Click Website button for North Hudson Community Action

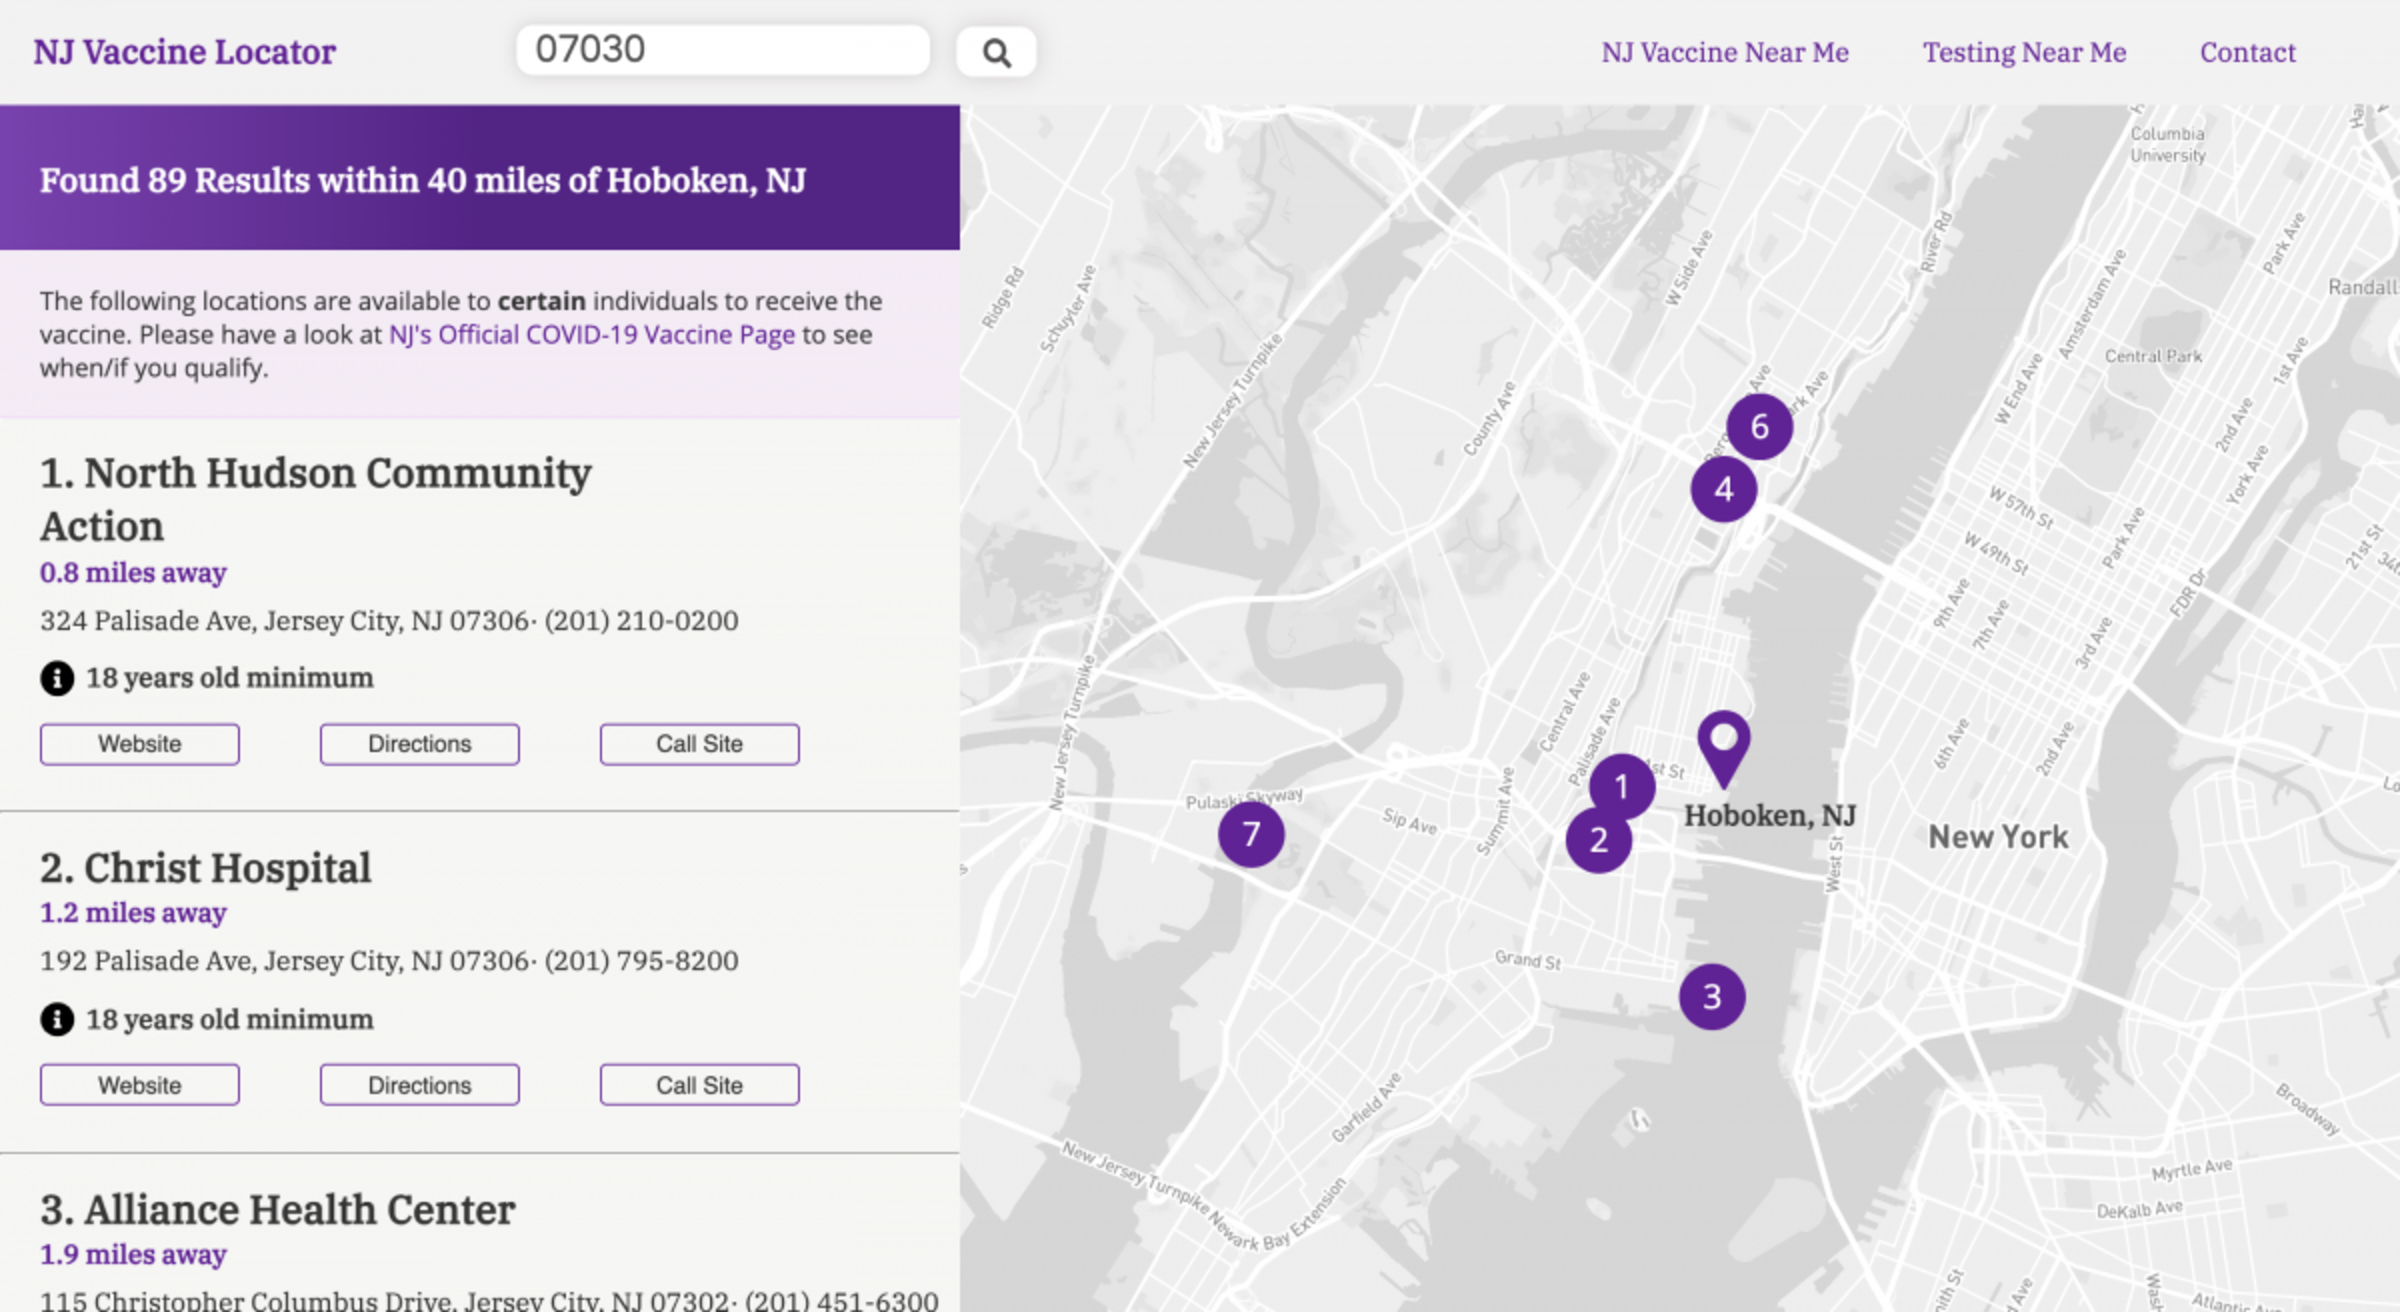(x=139, y=743)
